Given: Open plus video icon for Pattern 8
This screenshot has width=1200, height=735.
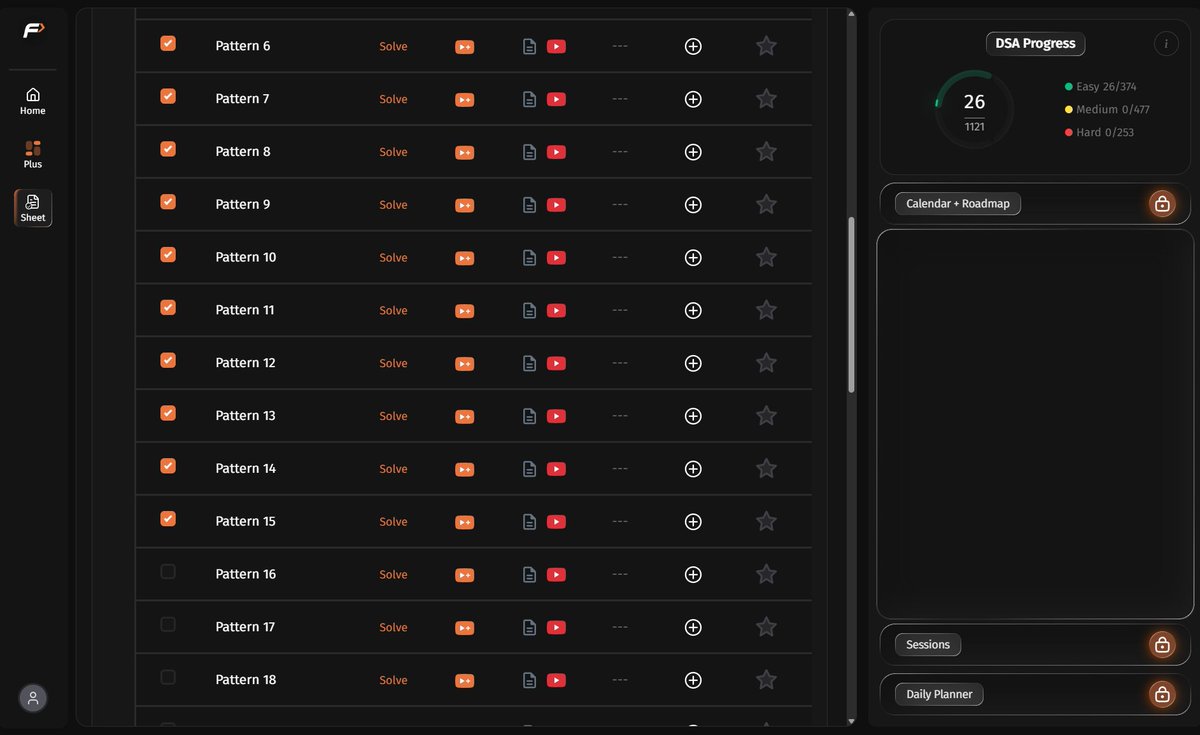Looking at the screenshot, I should [x=464, y=152].
